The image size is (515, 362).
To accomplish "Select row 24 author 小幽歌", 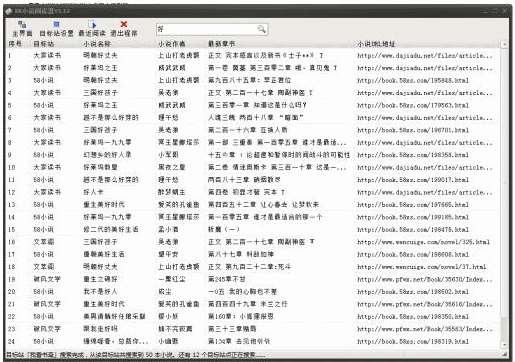I will (x=168, y=341).
